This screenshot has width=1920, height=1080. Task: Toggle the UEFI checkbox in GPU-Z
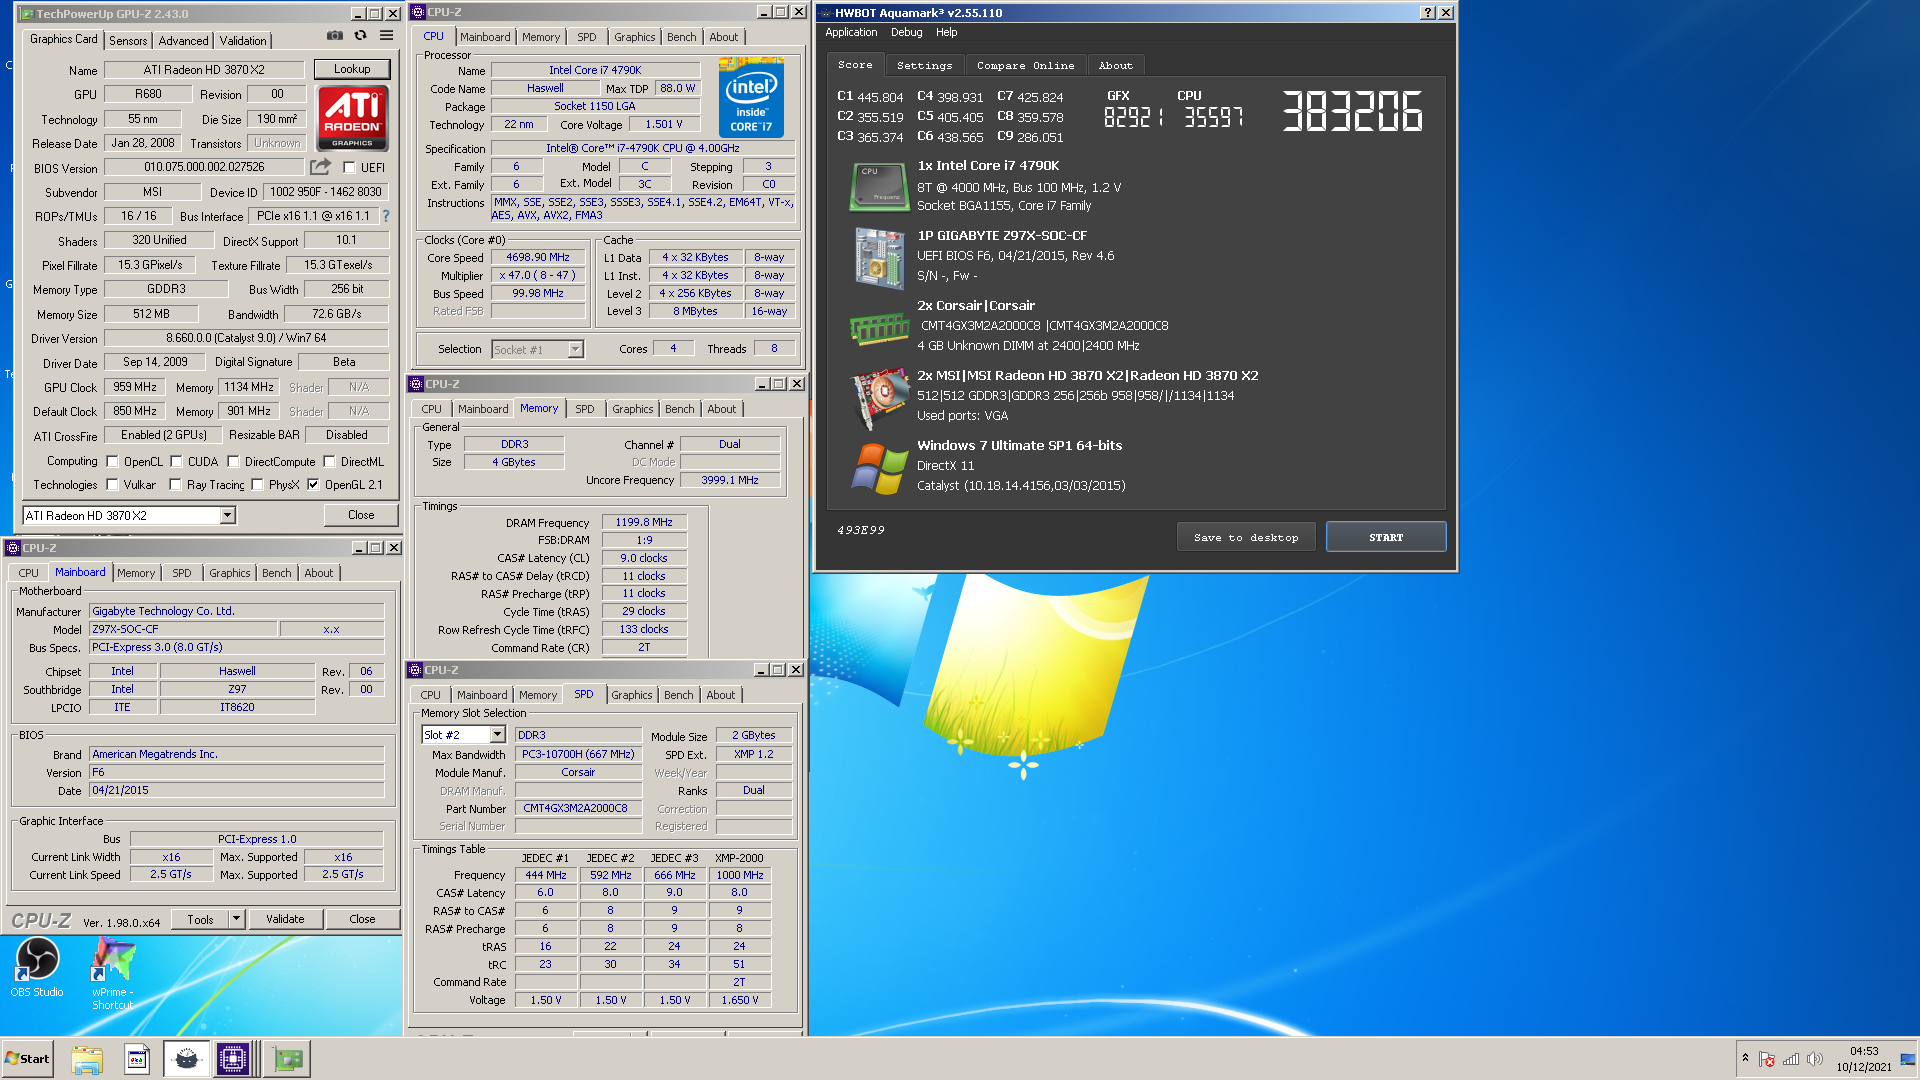[x=349, y=167]
